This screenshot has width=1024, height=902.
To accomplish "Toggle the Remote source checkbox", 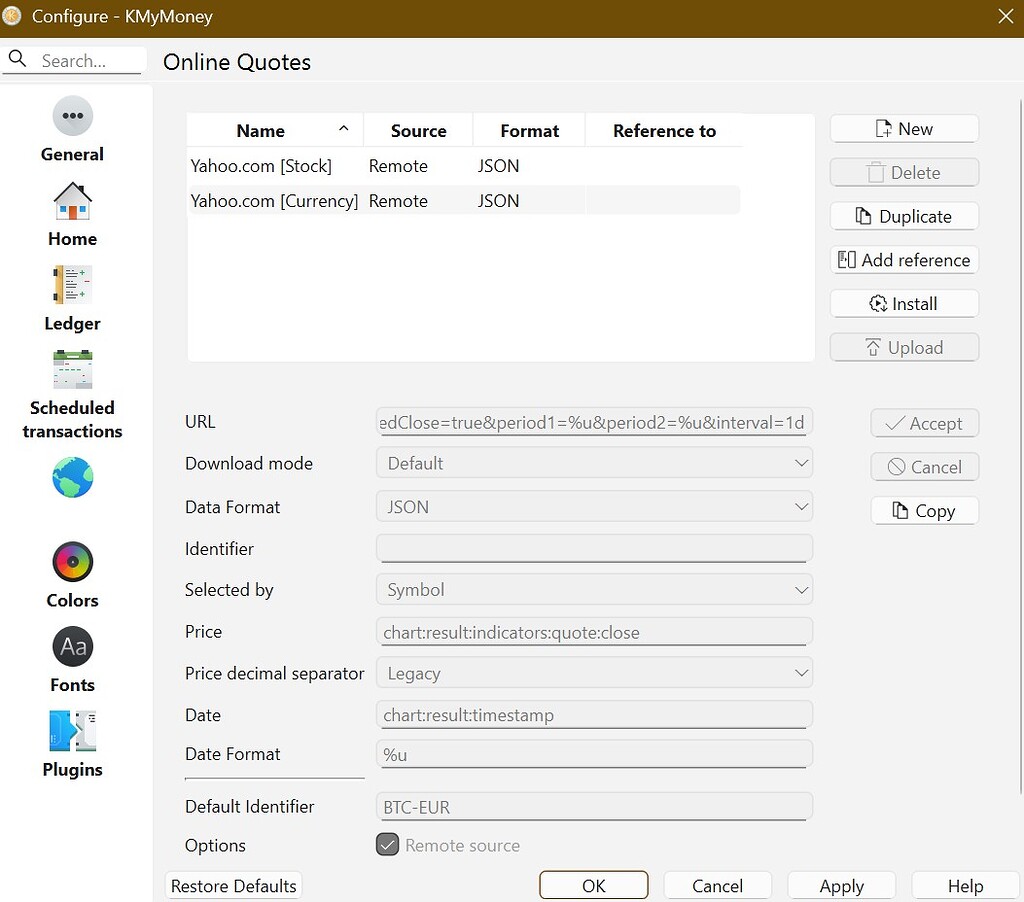I will click(387, 845).
